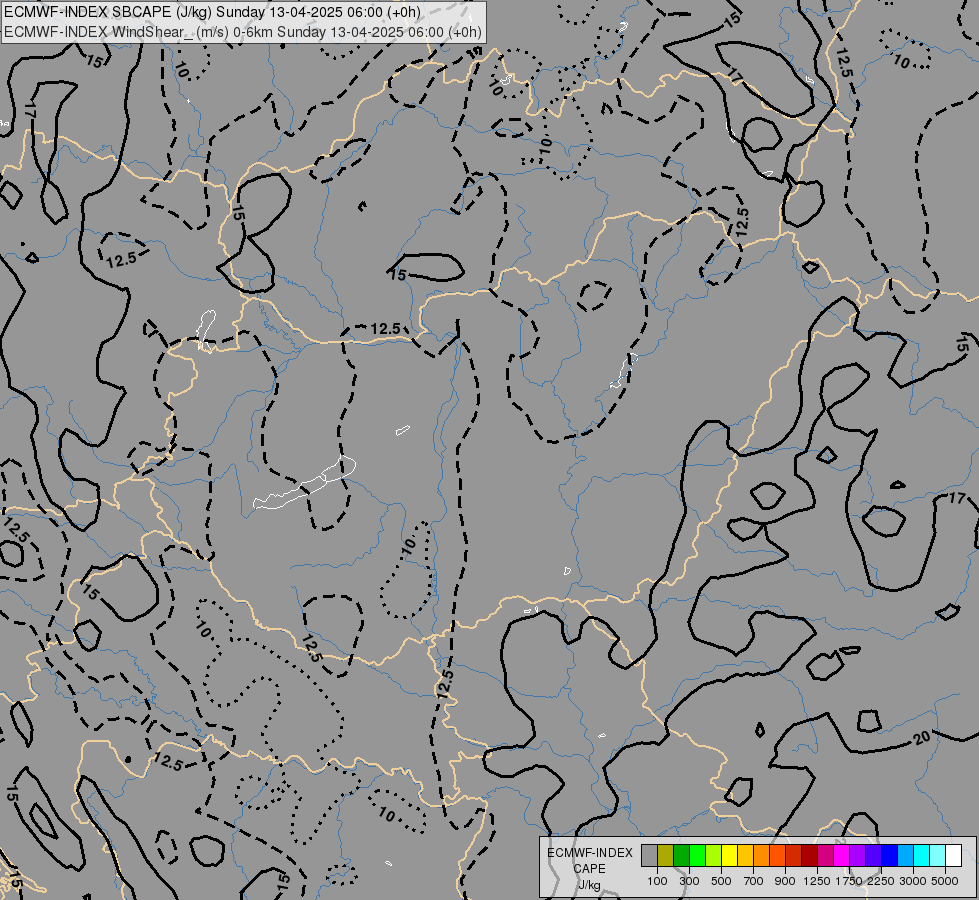Click the gray CAPE legend swatch

649,856
